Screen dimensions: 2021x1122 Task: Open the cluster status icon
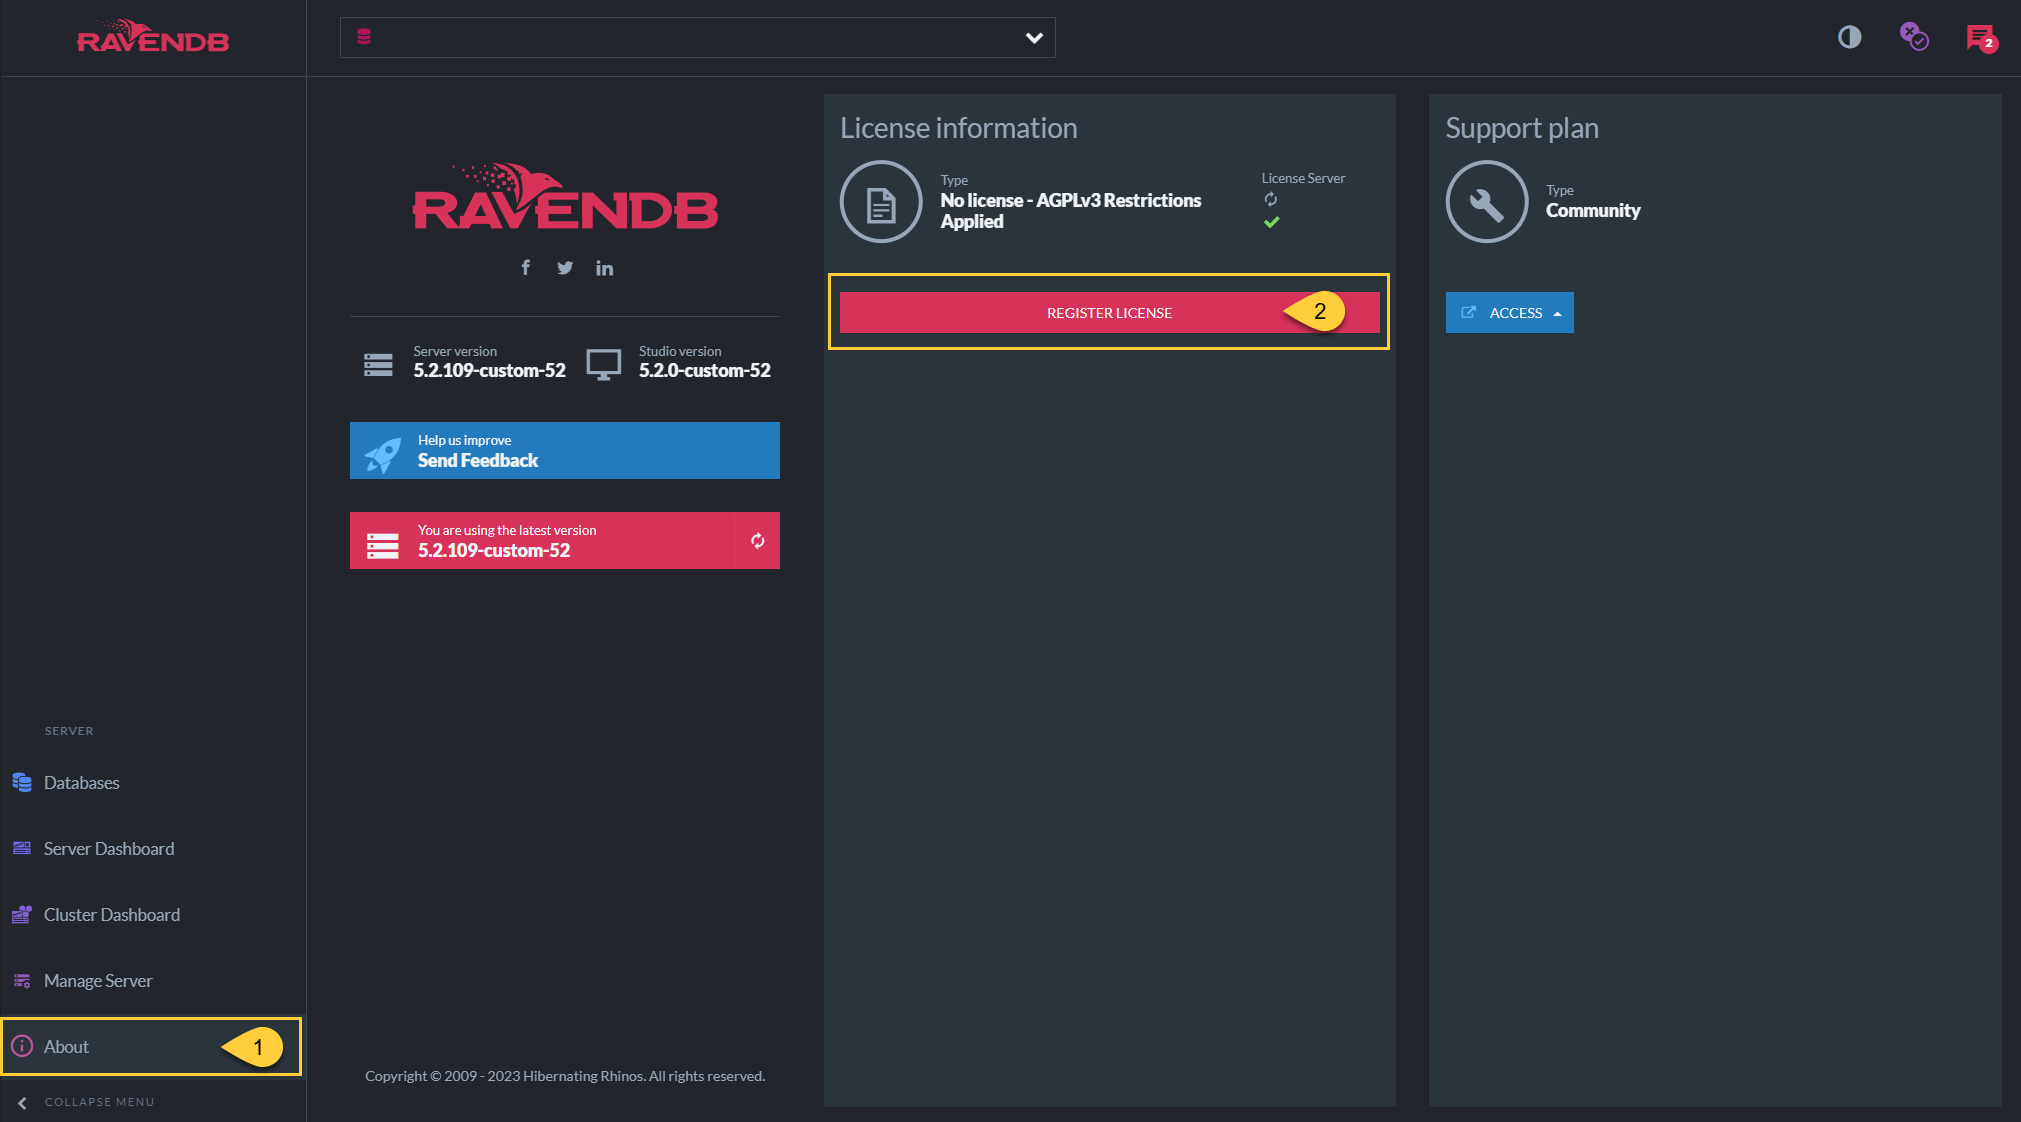(x=1914, y=37)
